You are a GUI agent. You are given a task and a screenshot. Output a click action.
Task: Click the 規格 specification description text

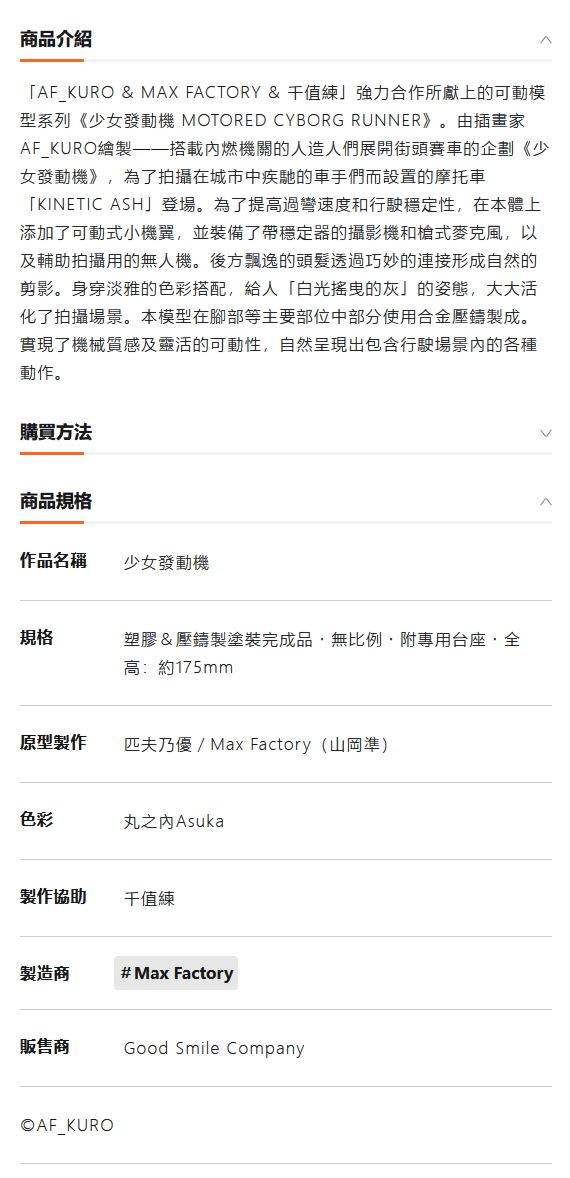pyautogui.click(x=322, y=654)
